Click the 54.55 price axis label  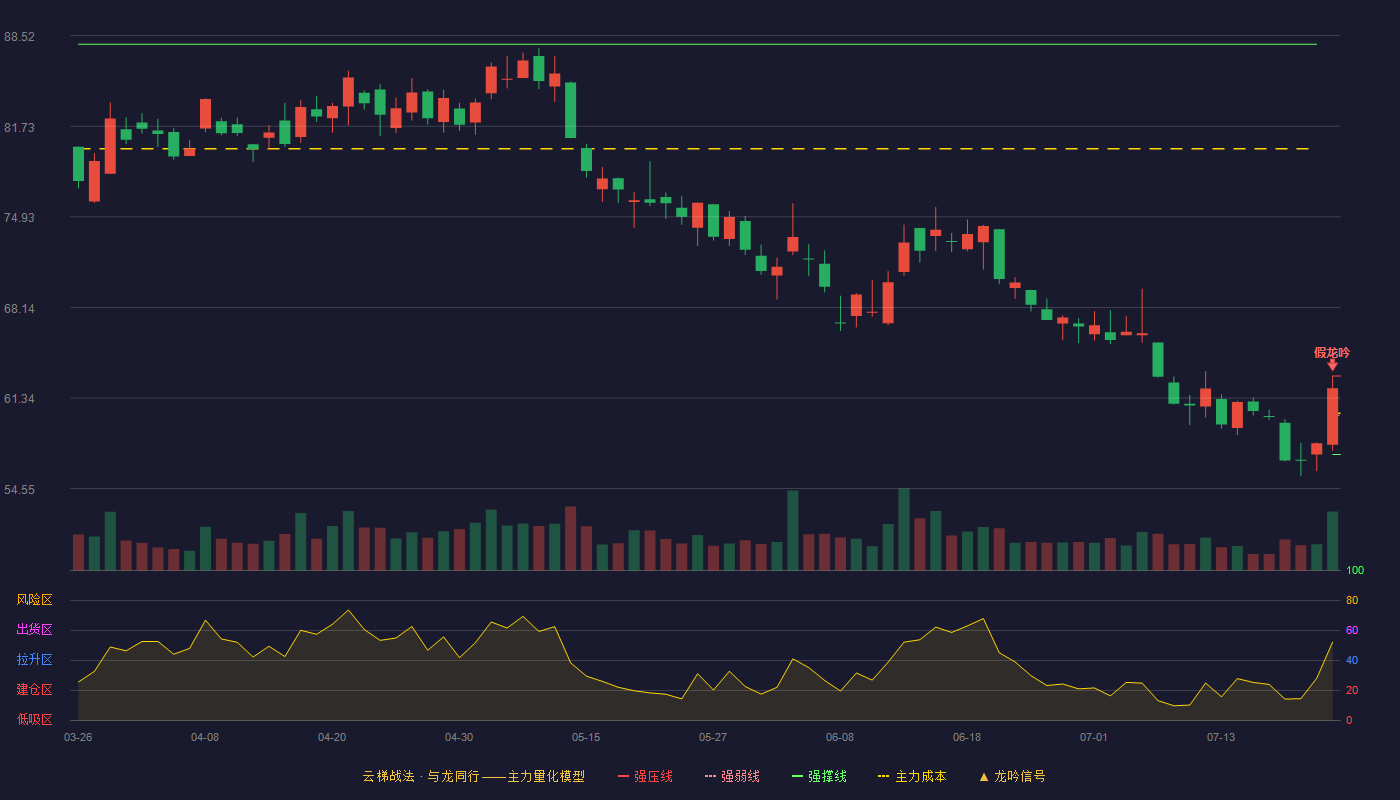pyautogui.click(x=19, y=489)
